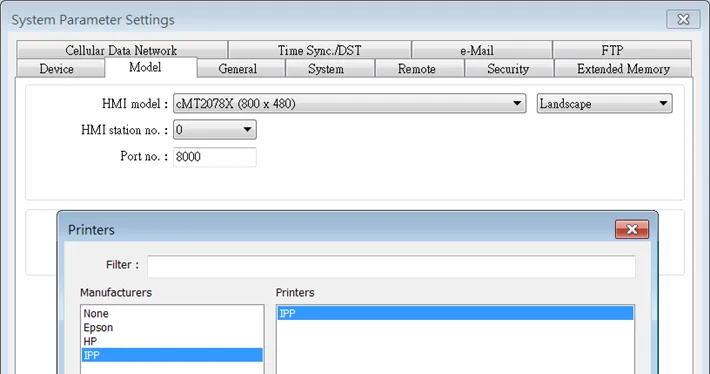Select None in Manufacturers list
710x374 pixels.
(x=172, y=313)
